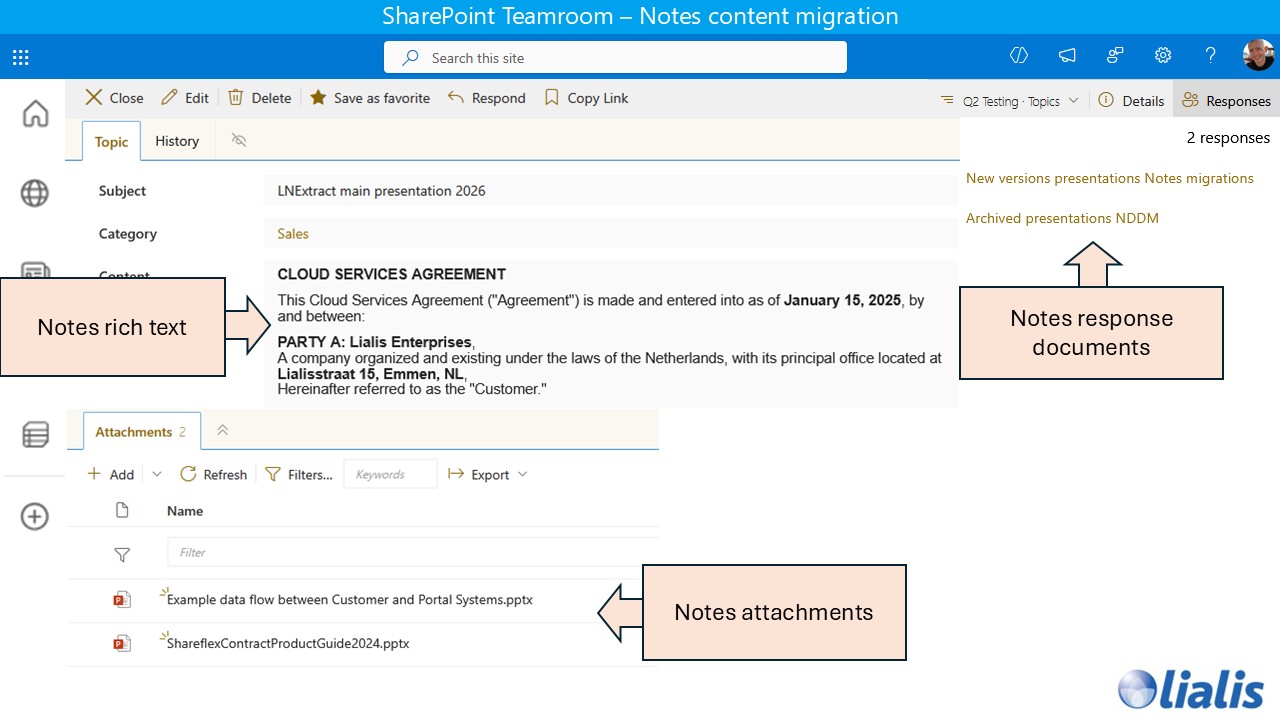Expand the Add dropdown in the Attachments toolbar
Viewport: 1280px width, 720px height.
coord(156,474)
